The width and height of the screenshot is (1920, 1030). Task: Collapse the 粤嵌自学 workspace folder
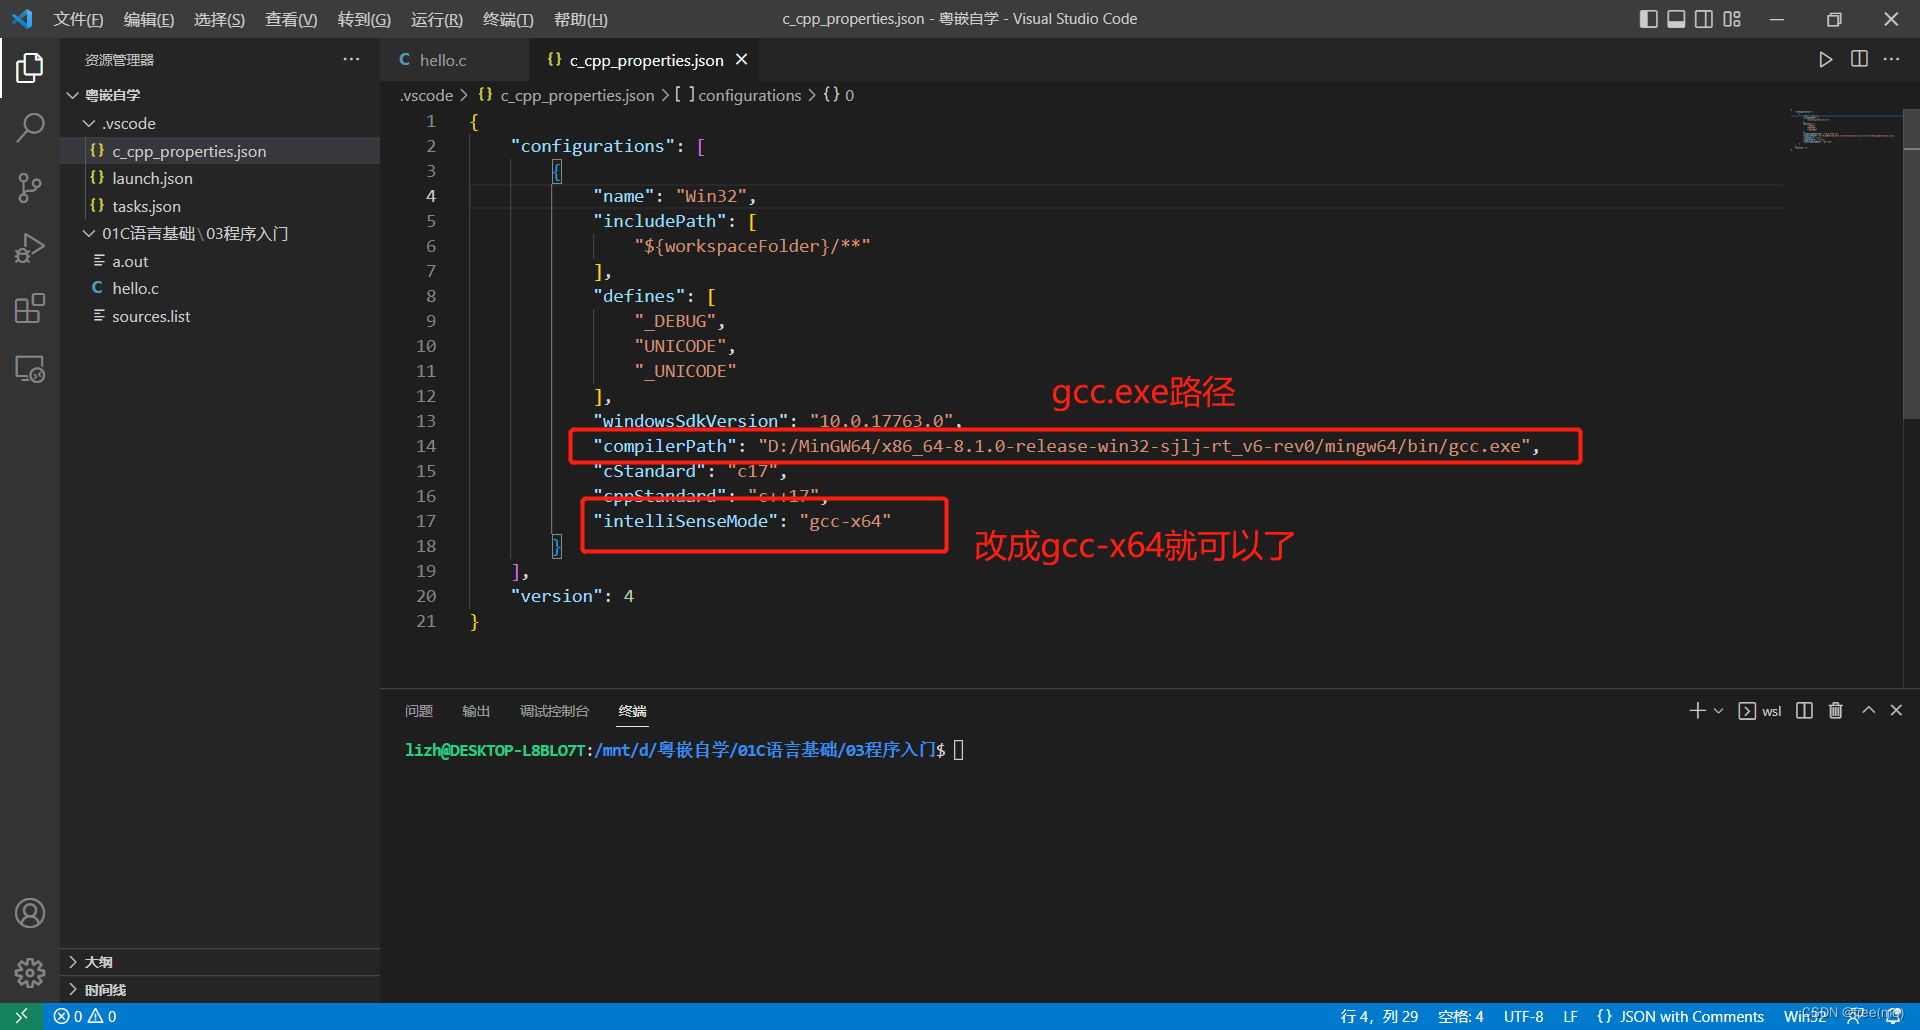tap(72, 95)
